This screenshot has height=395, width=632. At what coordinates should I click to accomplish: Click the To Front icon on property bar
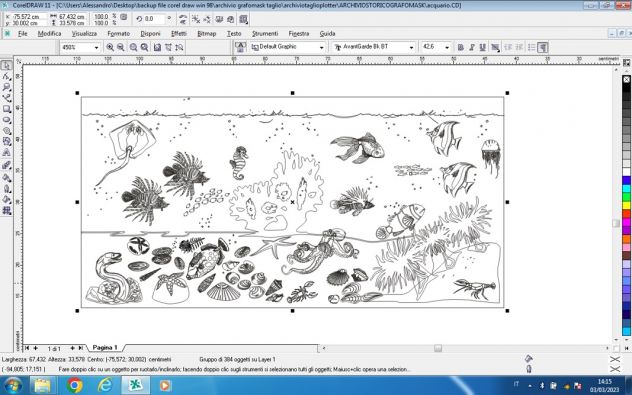click(x=219, y=19)
